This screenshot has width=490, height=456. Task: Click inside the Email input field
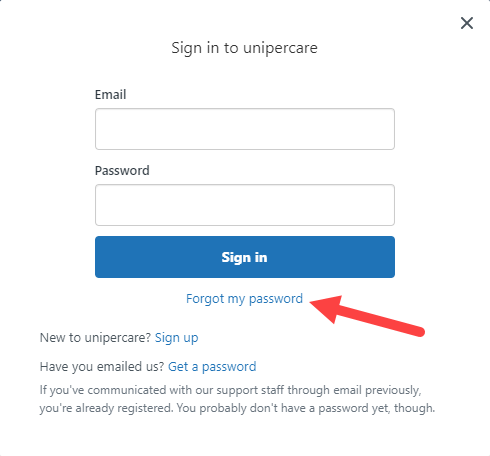[245, 129]
